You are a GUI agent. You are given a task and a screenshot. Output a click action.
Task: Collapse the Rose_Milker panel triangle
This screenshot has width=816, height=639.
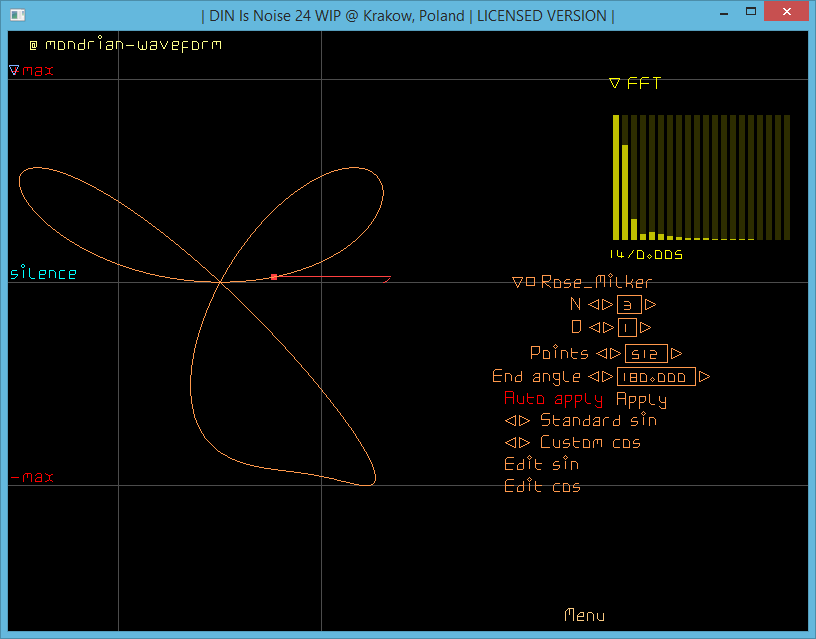pyautogui.click(x=517, y=283)
